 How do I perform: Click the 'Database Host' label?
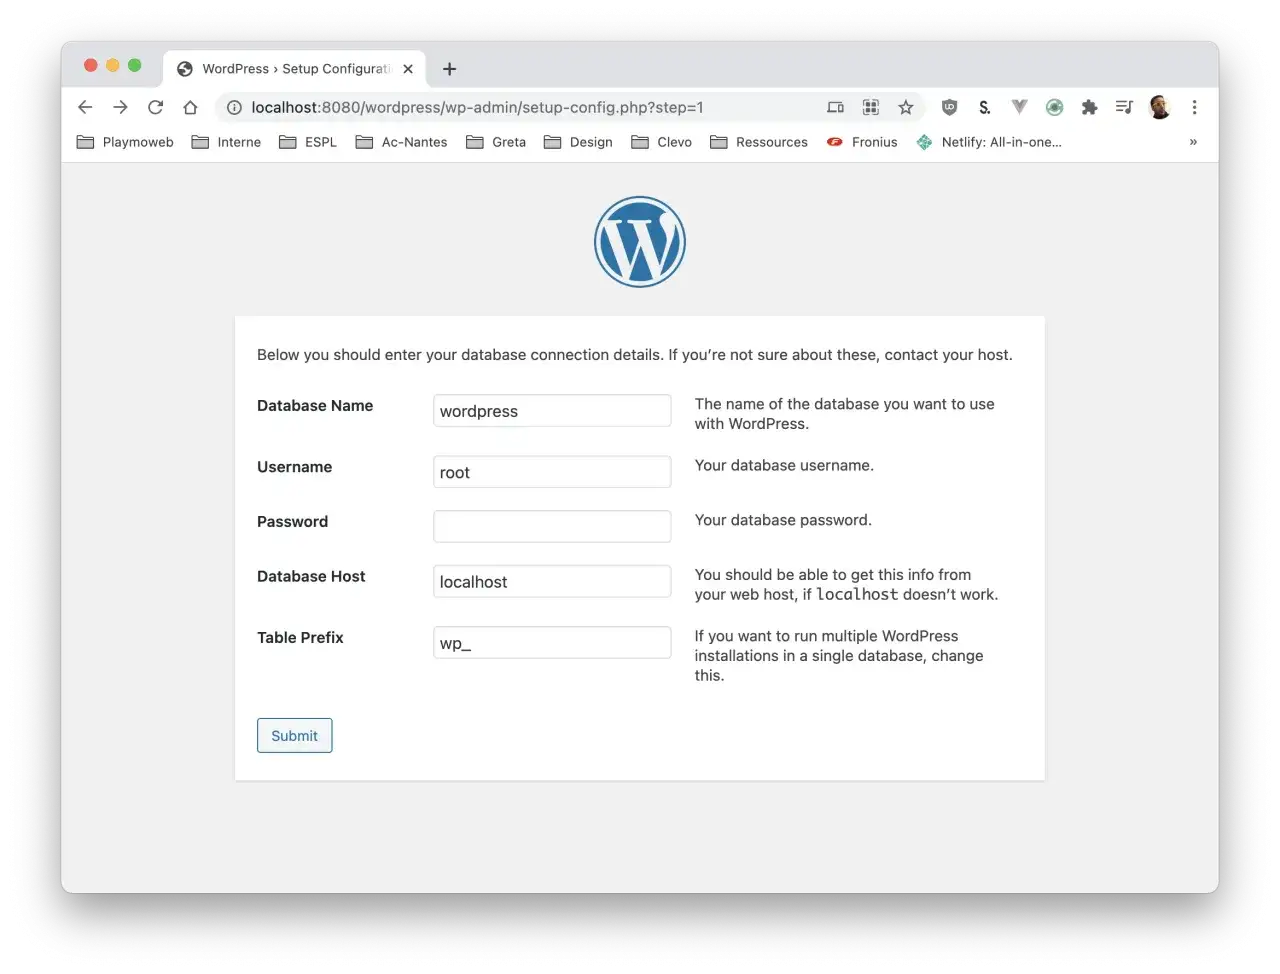311,576
